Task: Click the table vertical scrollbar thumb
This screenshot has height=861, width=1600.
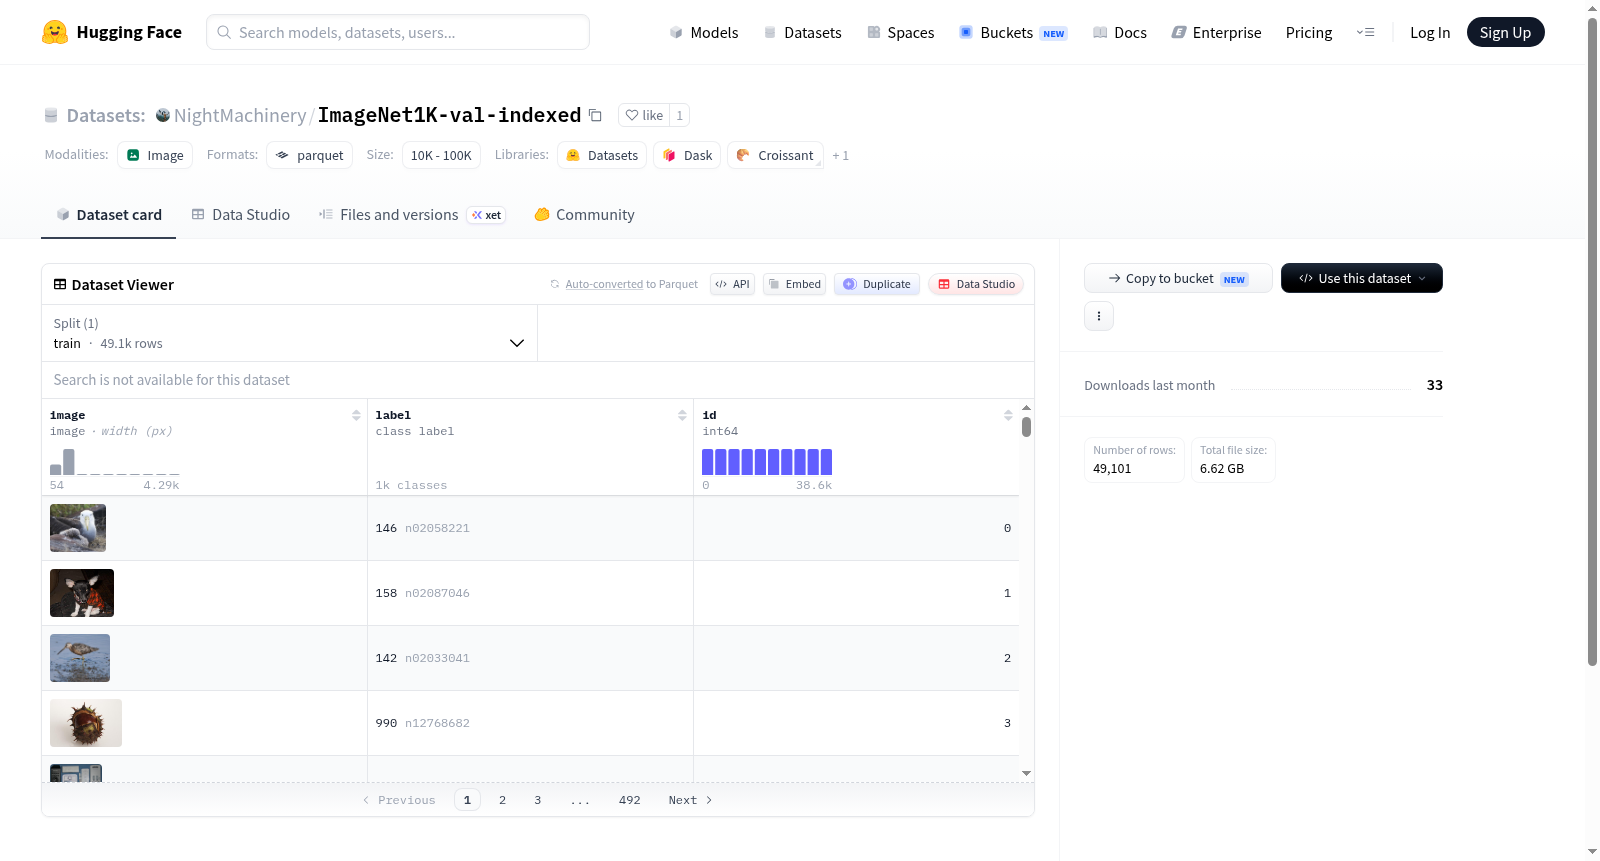Action: click(1026, 427)
